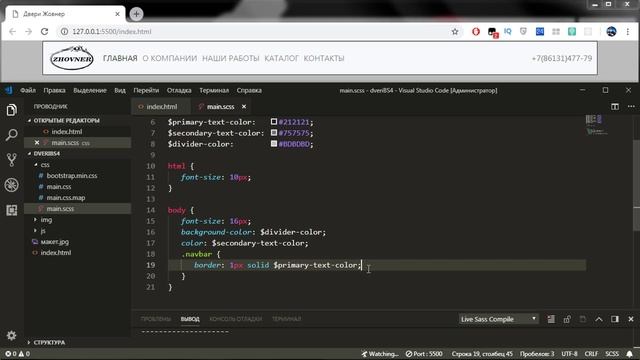
Task: Click the НАШИ РАБОТЫ navigation link
Action: pyautogui.click(x=231, y=58)
